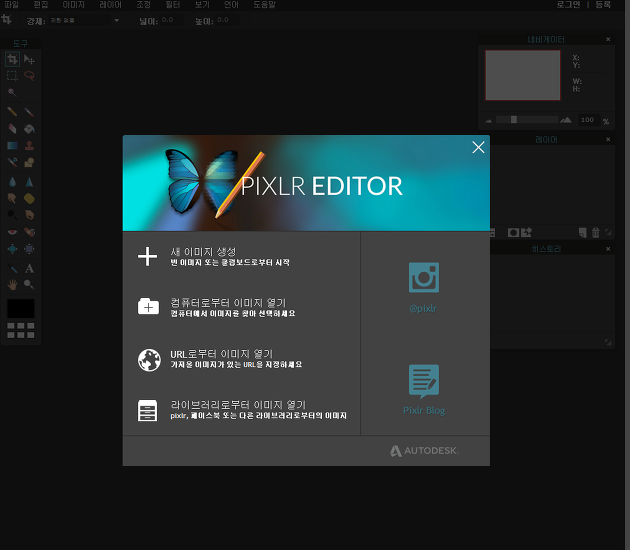The width and height of the screenshot is (630, 550).
Task: Click the 로그인 link
Action: pyautogui.click(x=568, y=4)
